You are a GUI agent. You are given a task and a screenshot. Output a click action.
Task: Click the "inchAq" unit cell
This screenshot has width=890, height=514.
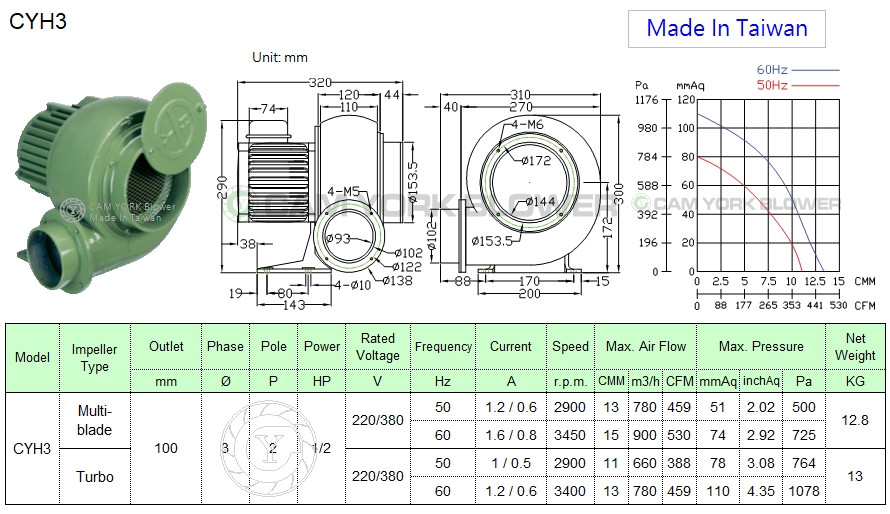click(761, 381)
